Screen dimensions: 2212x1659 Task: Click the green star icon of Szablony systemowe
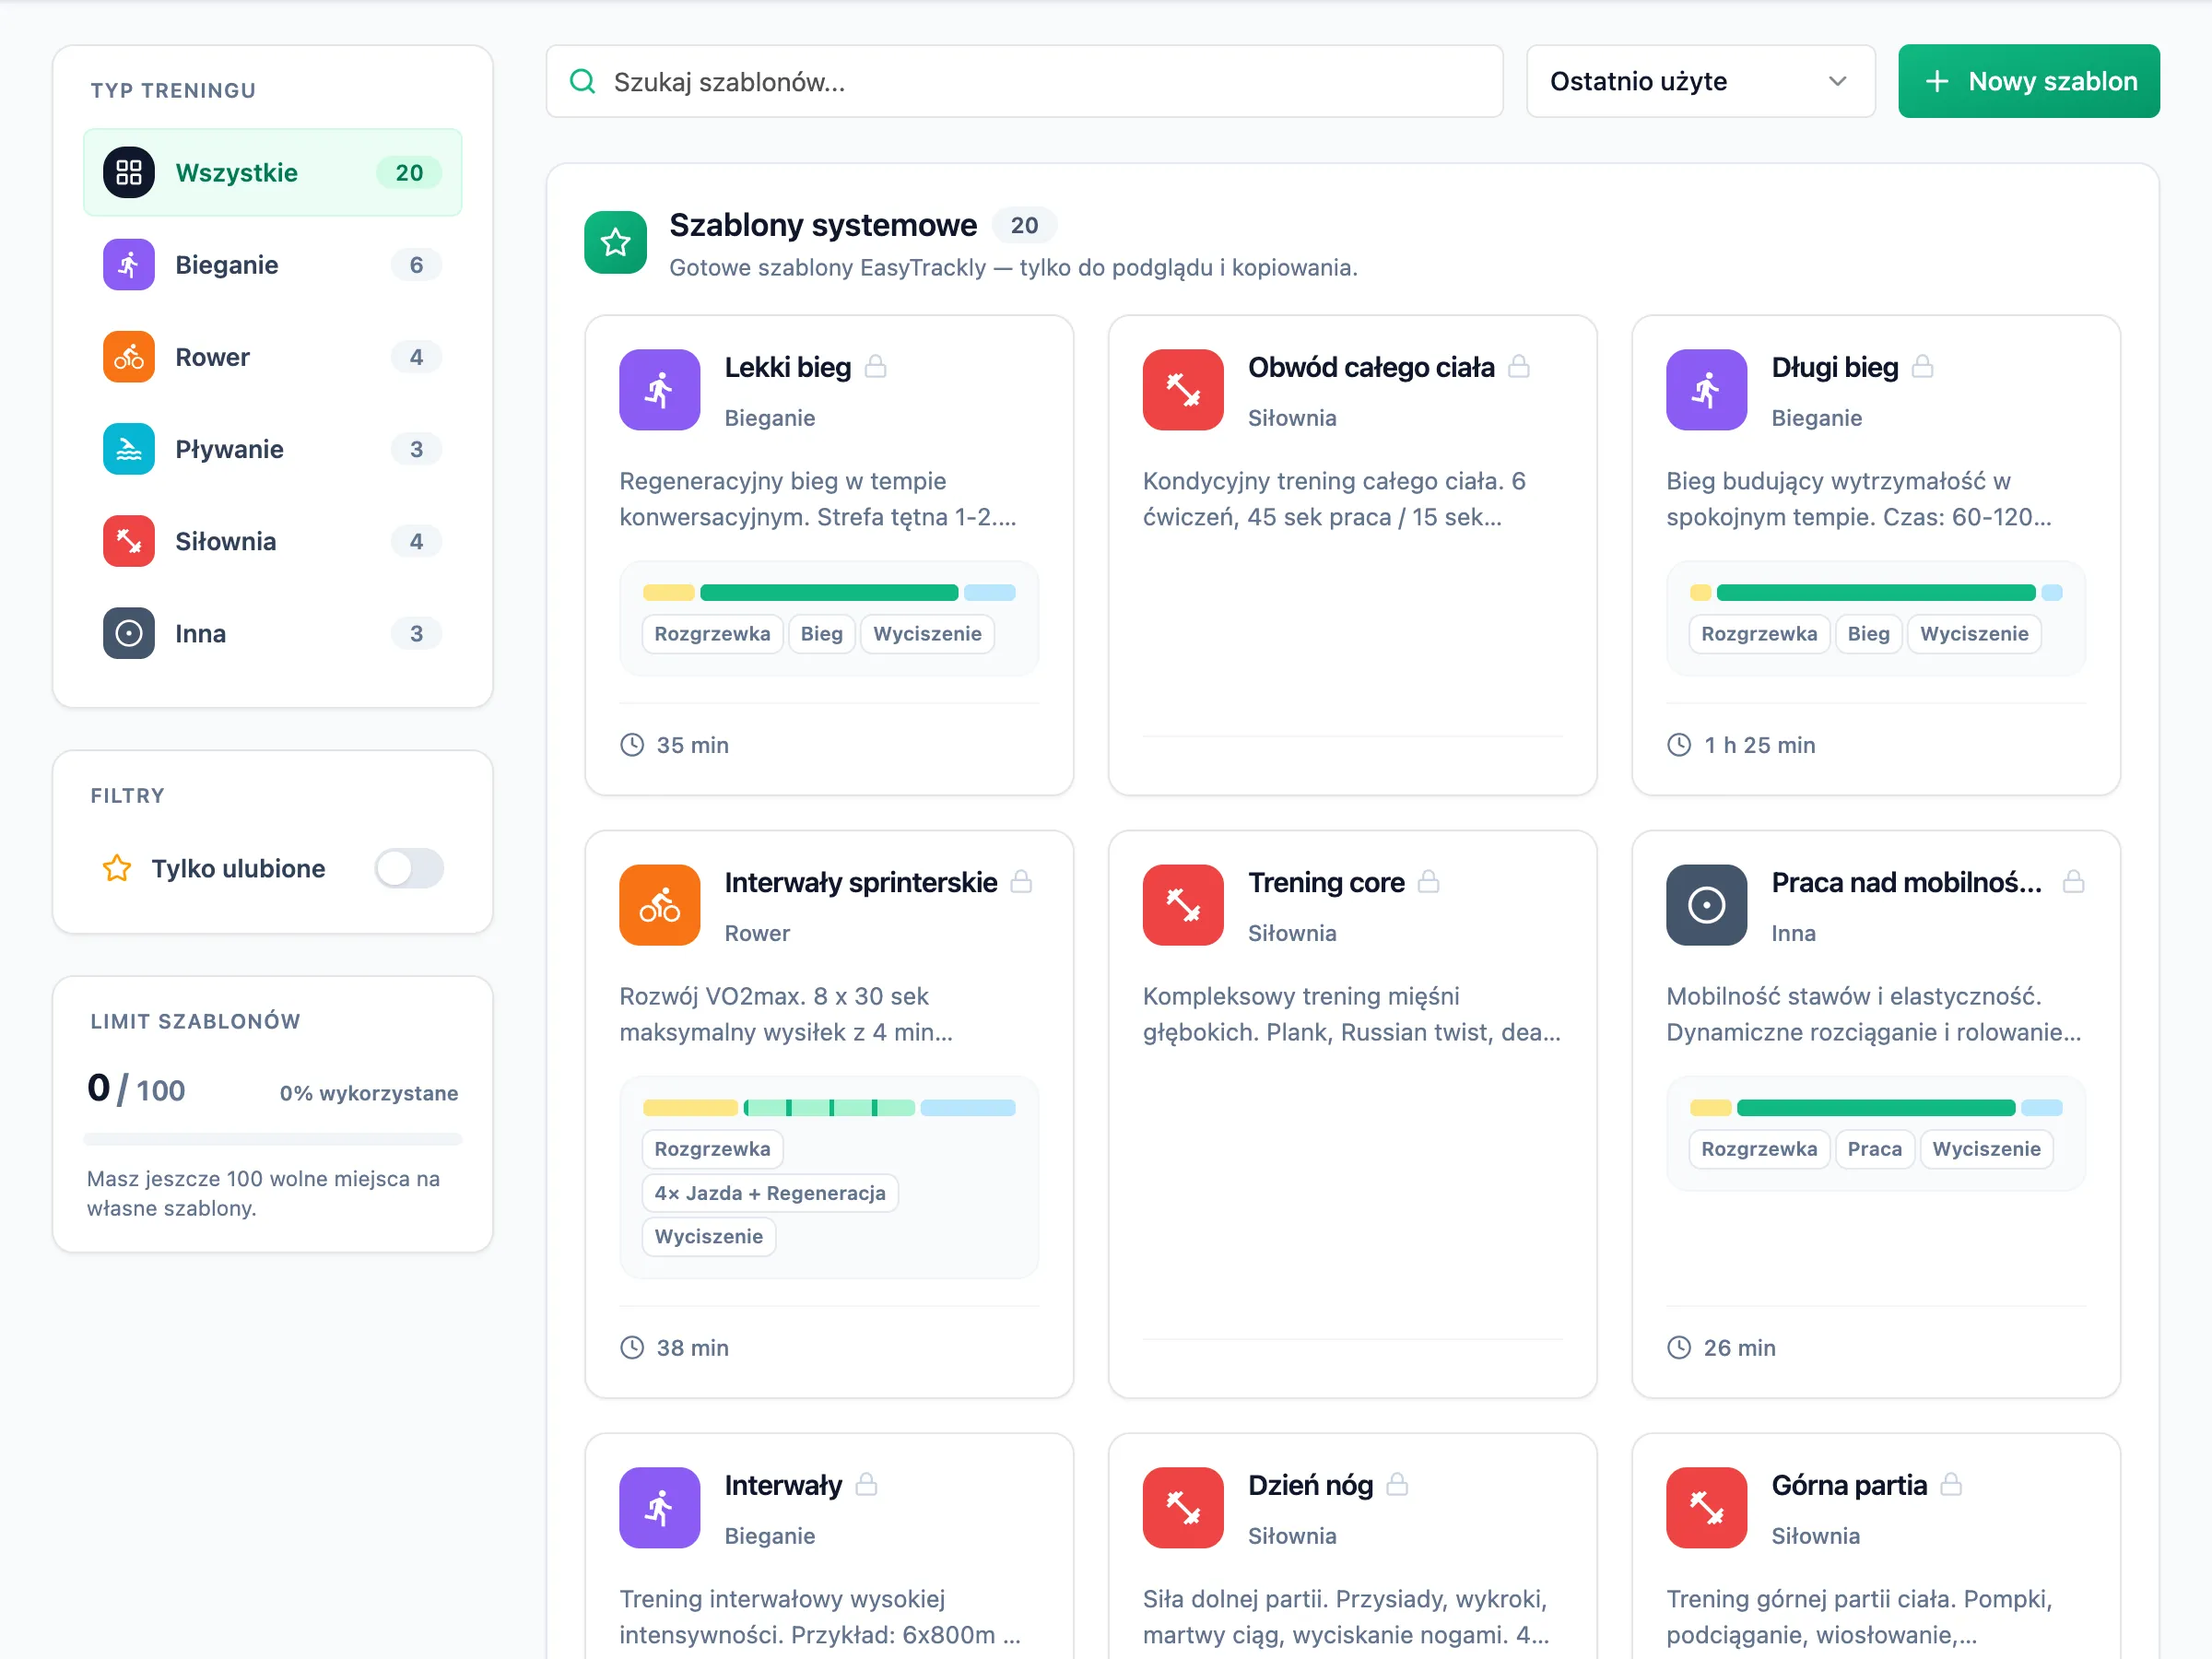(616, 242)
